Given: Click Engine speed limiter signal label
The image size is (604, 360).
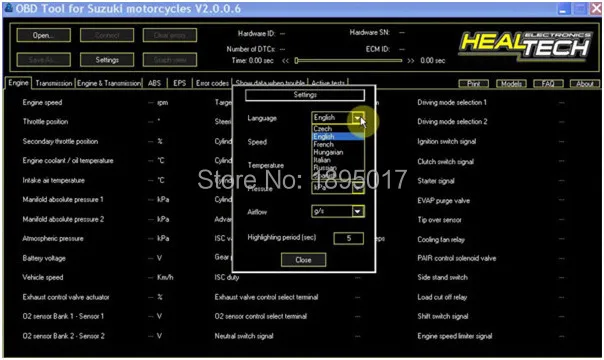Looking at the screenshot, I should (x=455, y=336).
